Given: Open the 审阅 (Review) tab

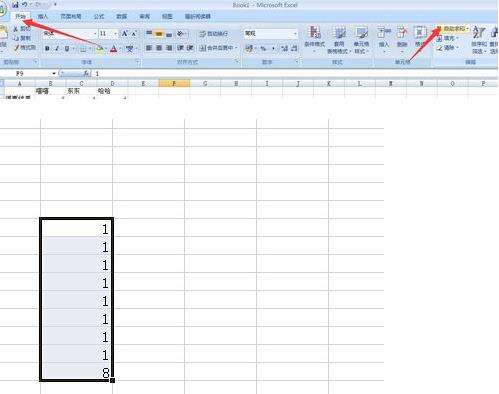Looking at the screenshot, I should coord(144,16).
